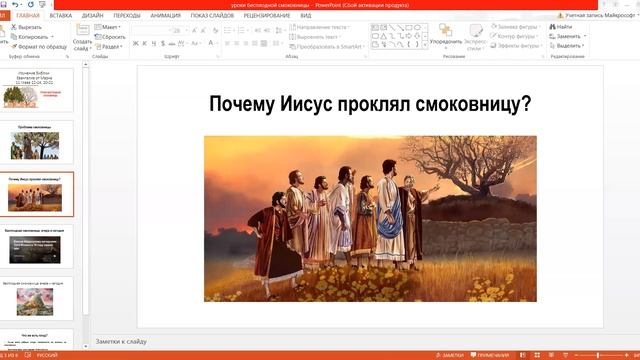Zoom in with plus icon
Image resolution: width=640 pixels, height=360 pixels.
(x=627, y=356)
